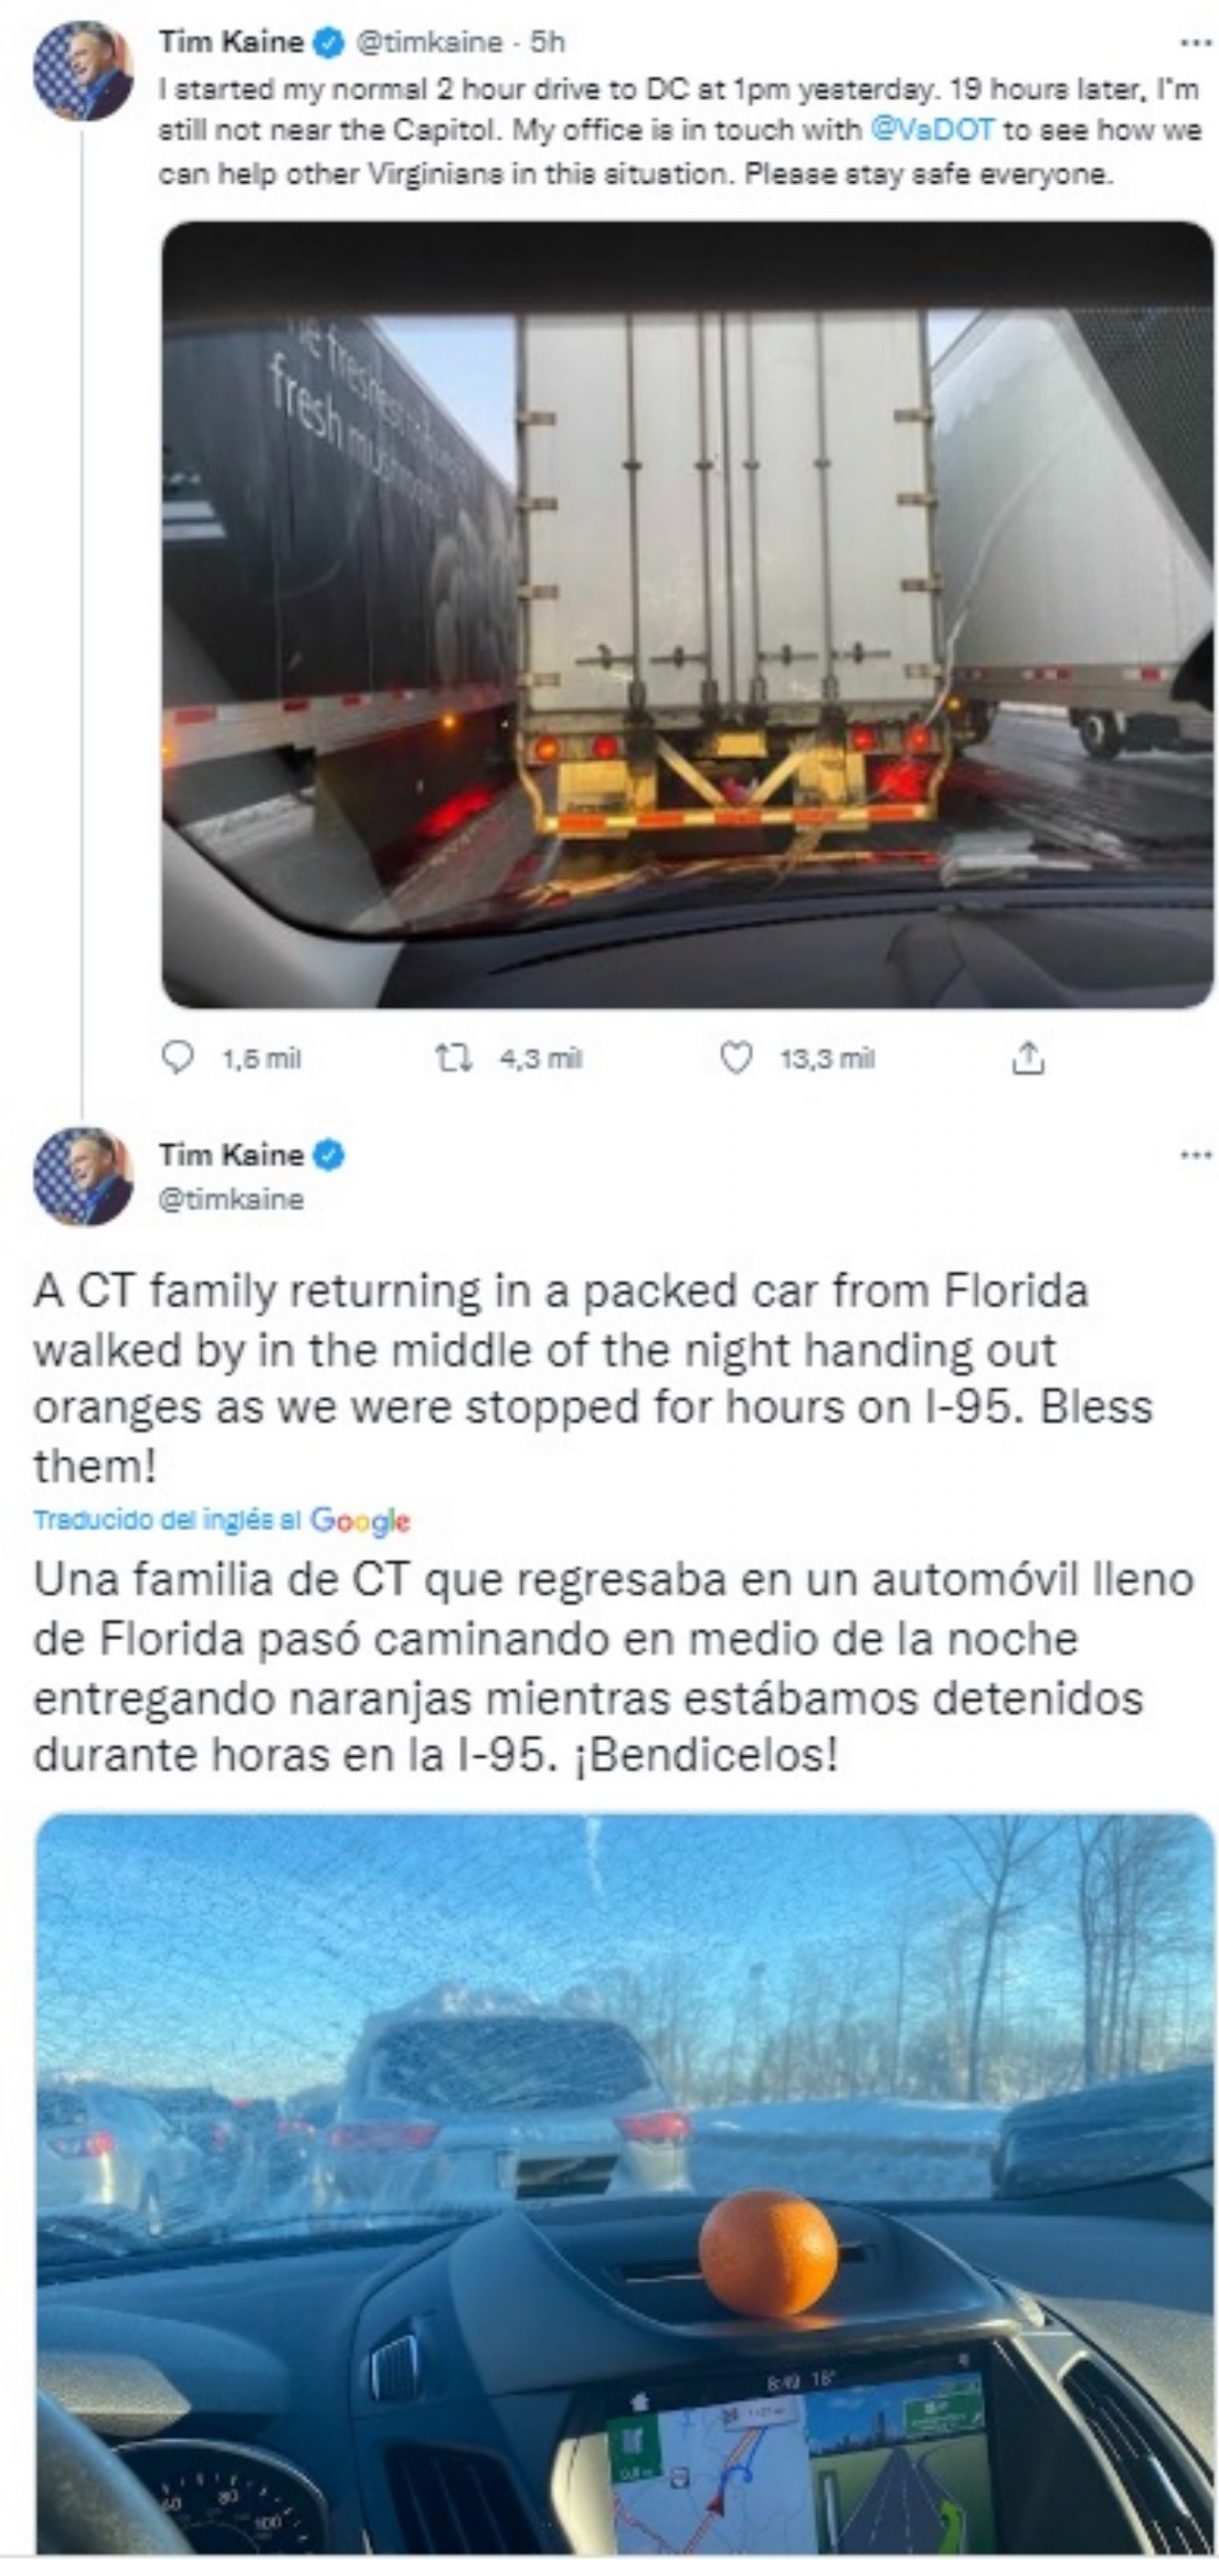The width and height of the screenshot is (1219, 2560).
Task: Open the Tim Kaine name on the first tweet
Action: 232,42
